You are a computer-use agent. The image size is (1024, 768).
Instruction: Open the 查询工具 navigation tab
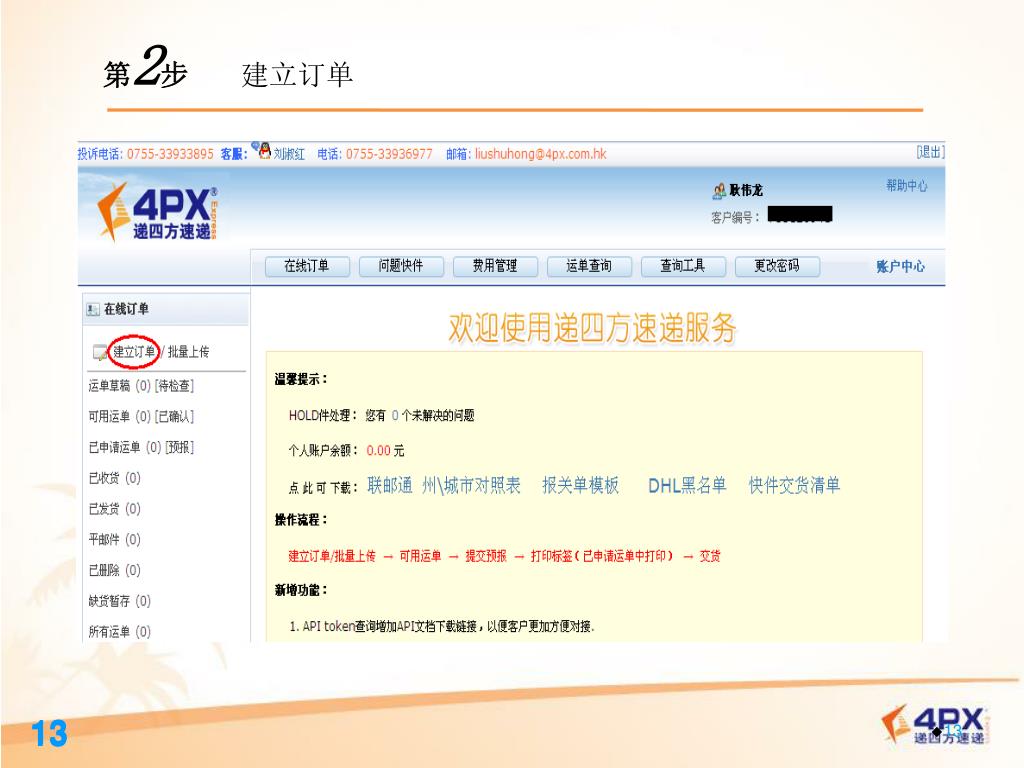click(x=683, y=266)
